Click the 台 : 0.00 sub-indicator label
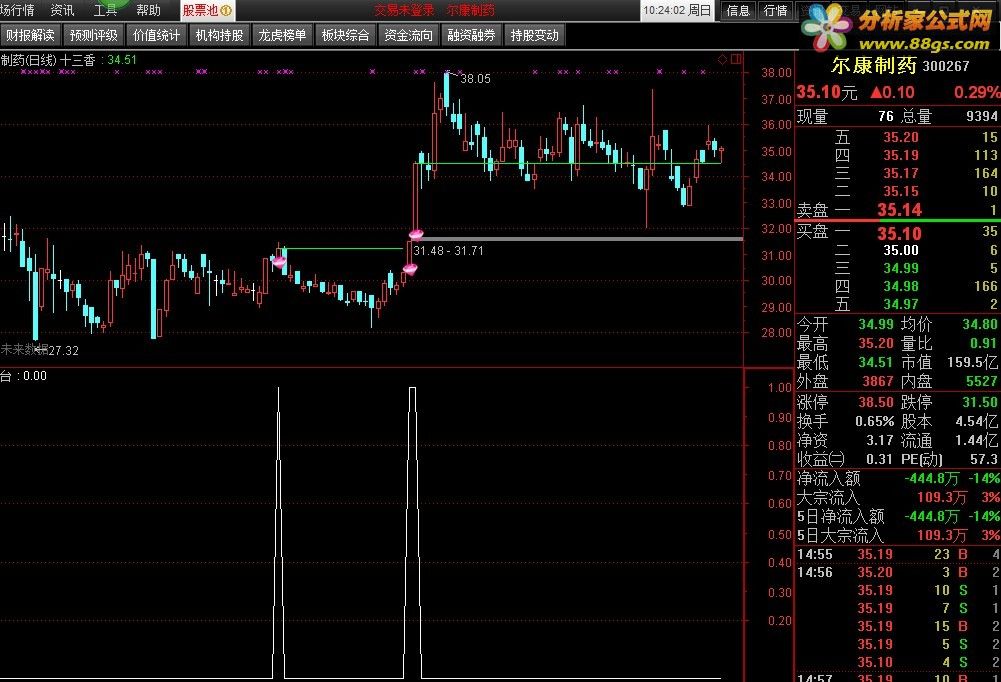 click(x=24, y=376)
